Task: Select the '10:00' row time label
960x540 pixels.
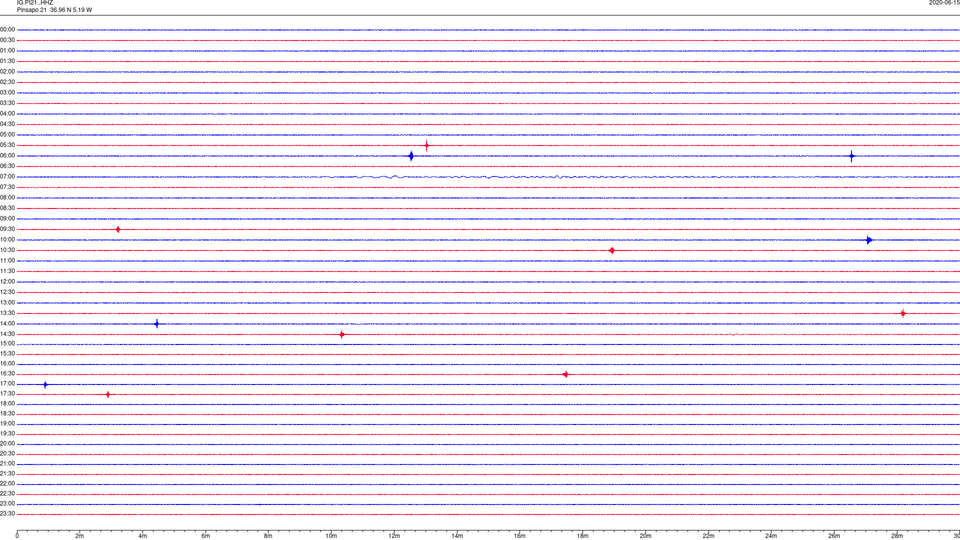Action: click(x=7, y=240)
